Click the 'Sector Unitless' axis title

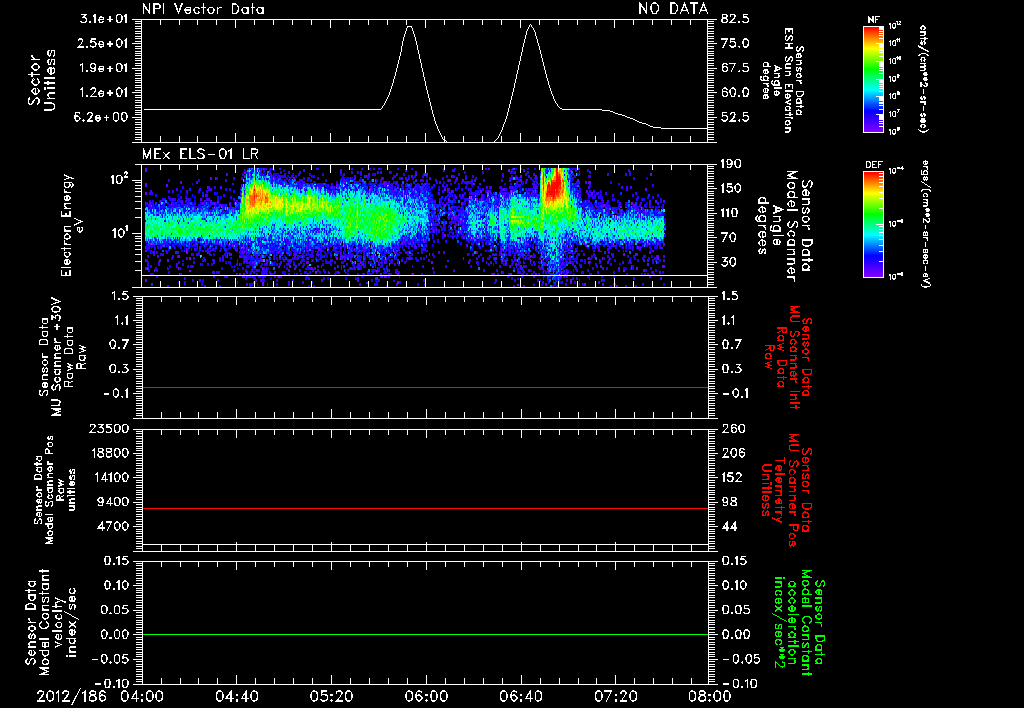[42, 80]
